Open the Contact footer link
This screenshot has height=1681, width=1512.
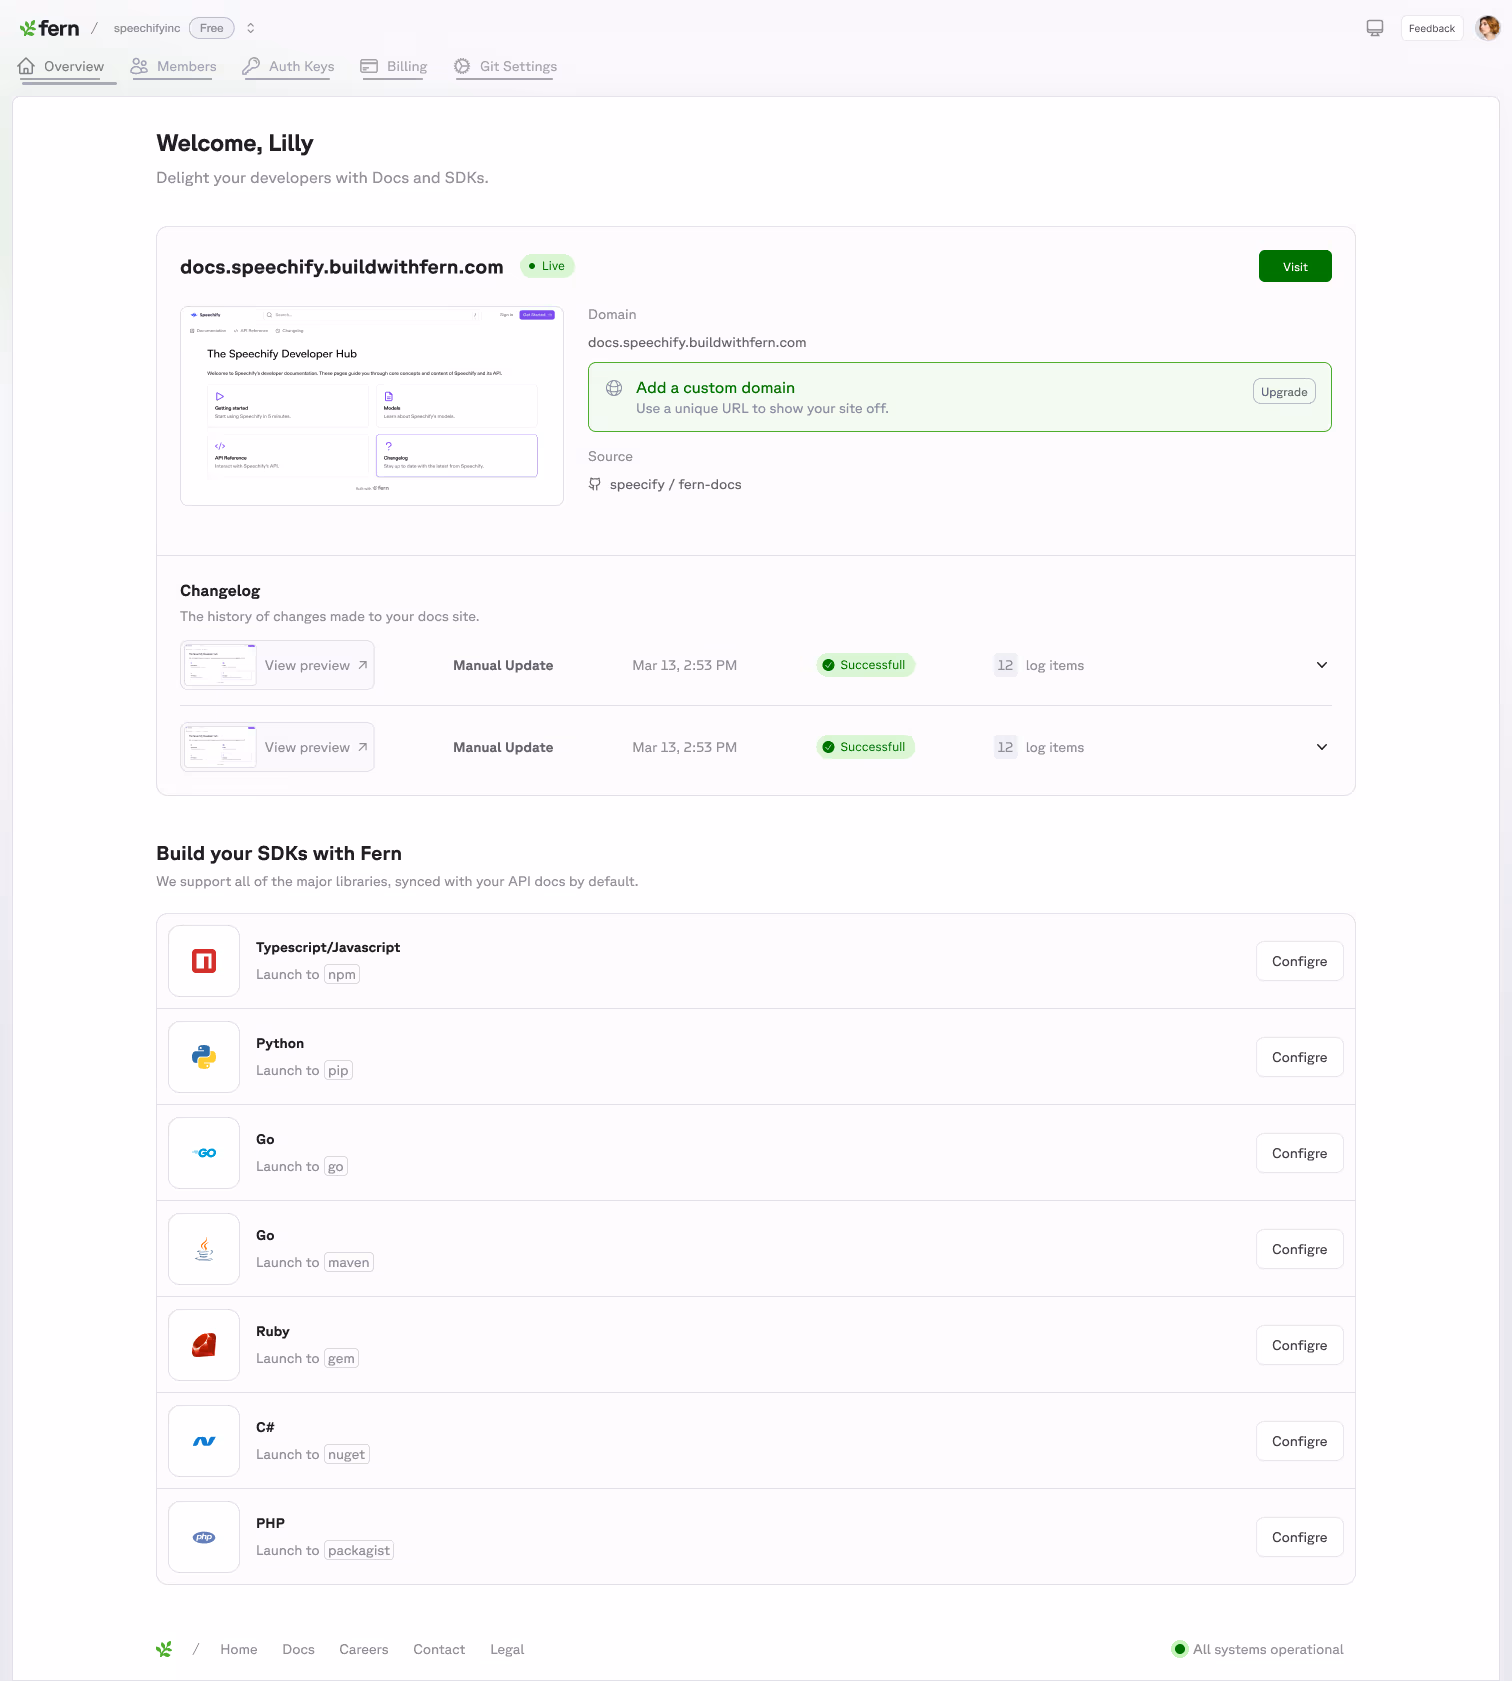(439, 1649)
